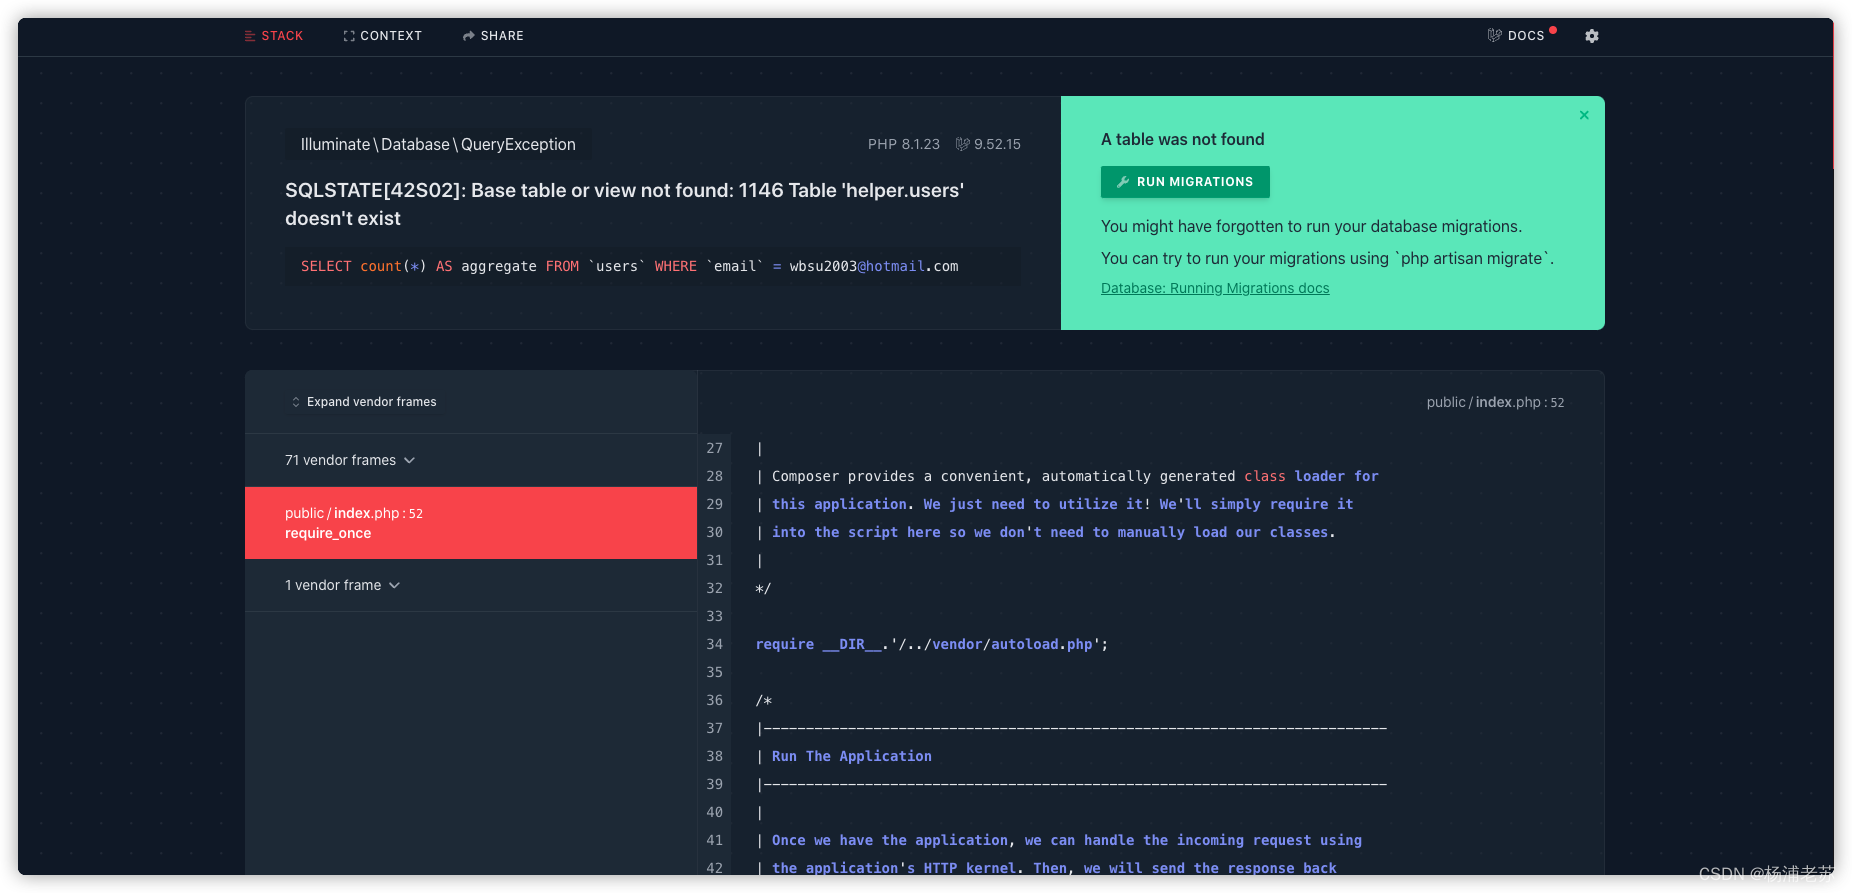
Task: Click the share arrow icon
Action: tap(468, 36)
